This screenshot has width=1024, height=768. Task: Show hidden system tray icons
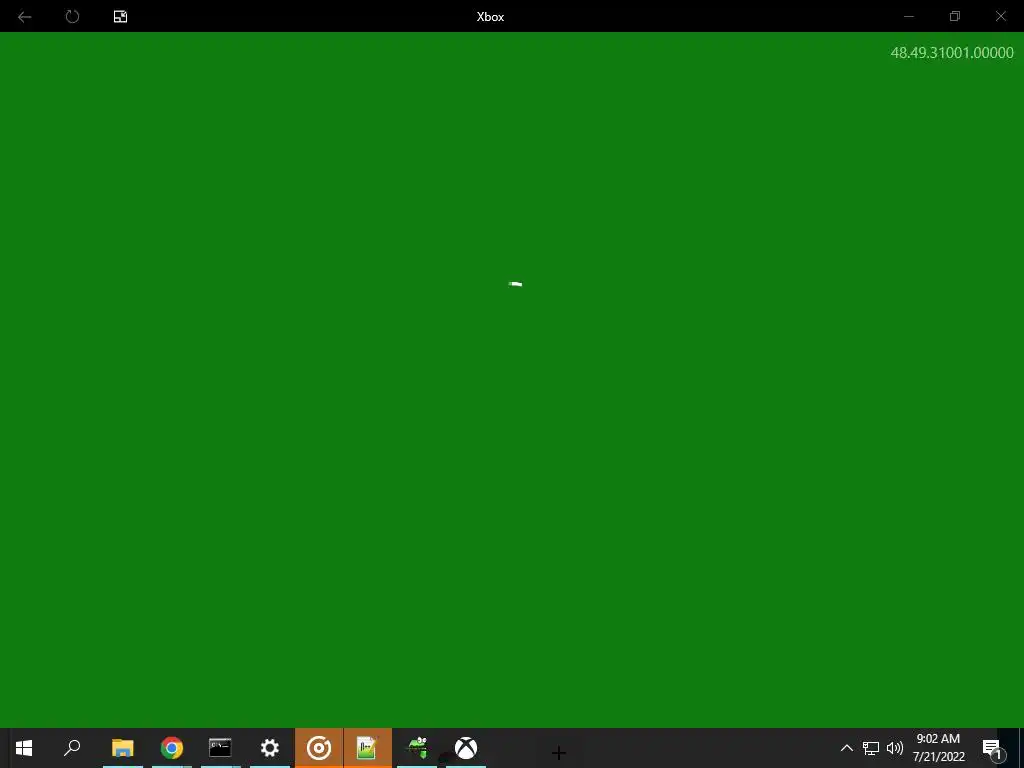(846, 748)
